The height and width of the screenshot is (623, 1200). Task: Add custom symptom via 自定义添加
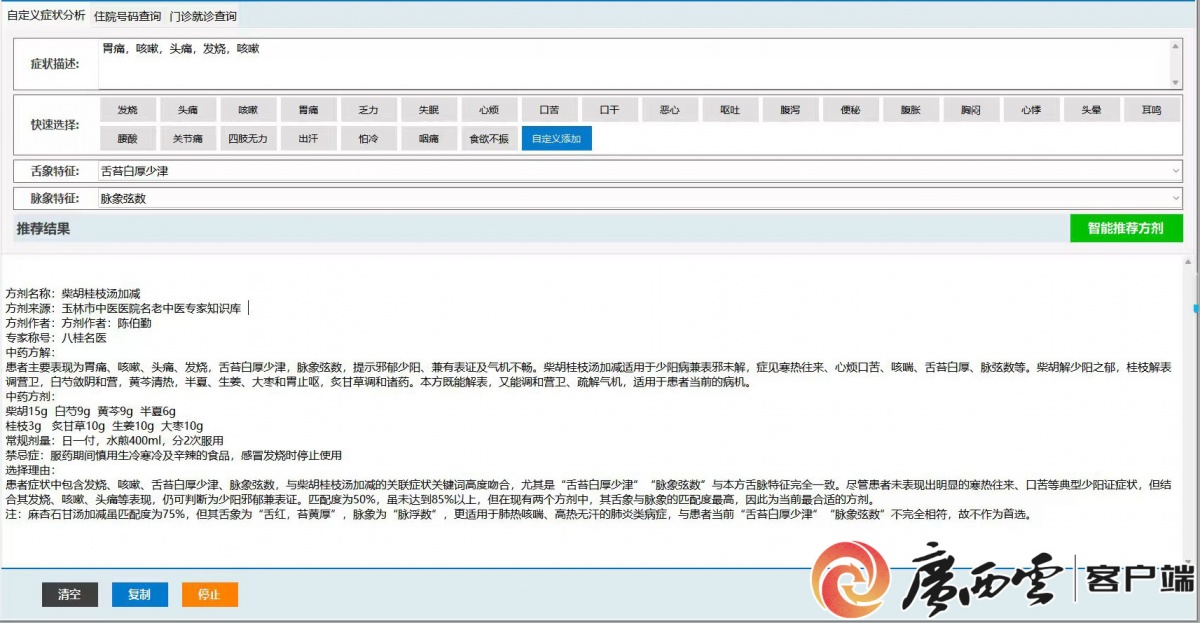[x=556, y=139]
